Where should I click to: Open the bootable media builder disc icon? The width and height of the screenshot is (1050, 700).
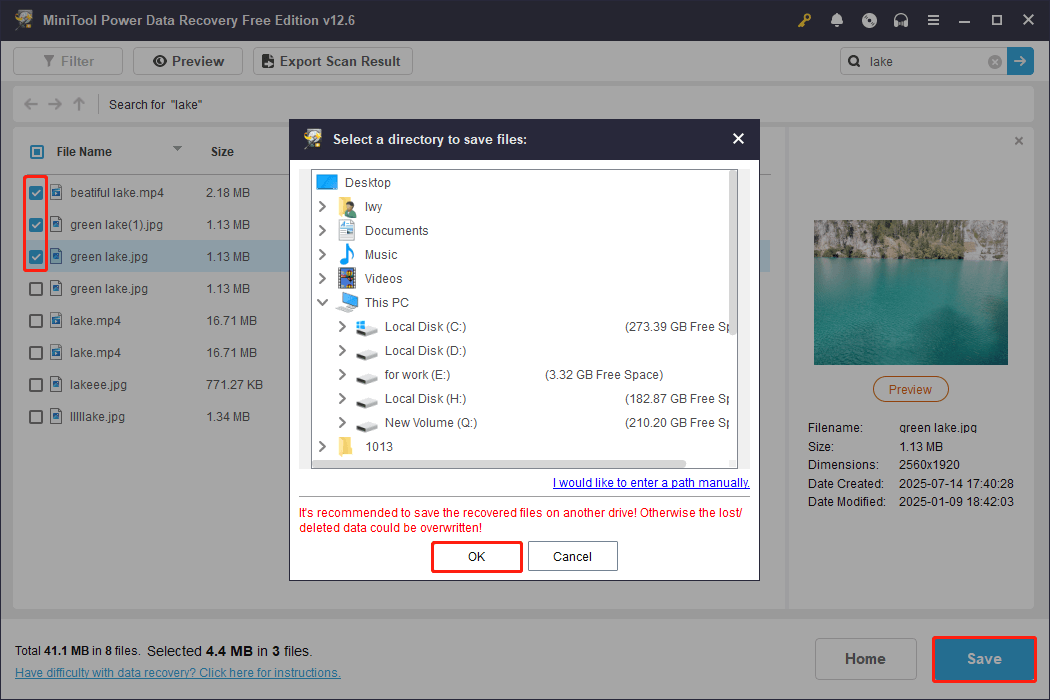coord(869,19)
